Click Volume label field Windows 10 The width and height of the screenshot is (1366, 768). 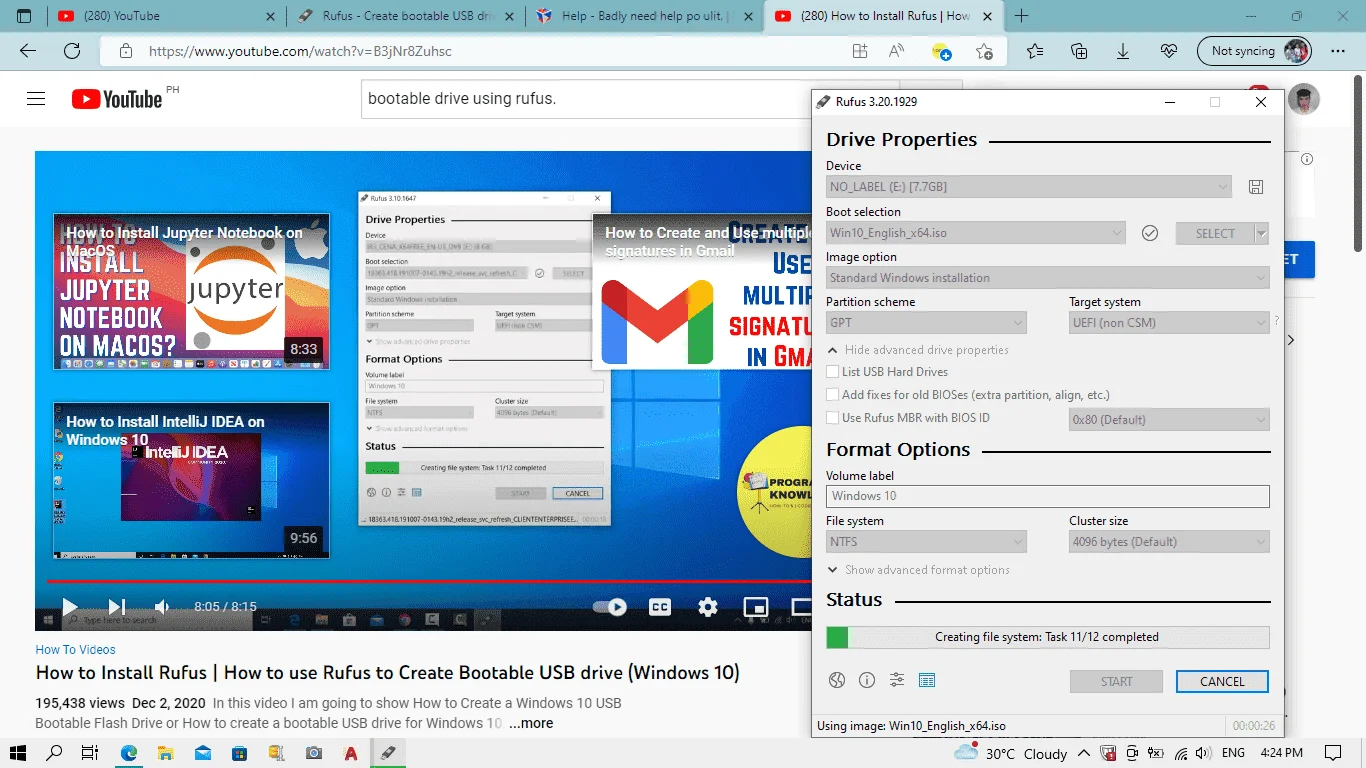[1048, 496]
